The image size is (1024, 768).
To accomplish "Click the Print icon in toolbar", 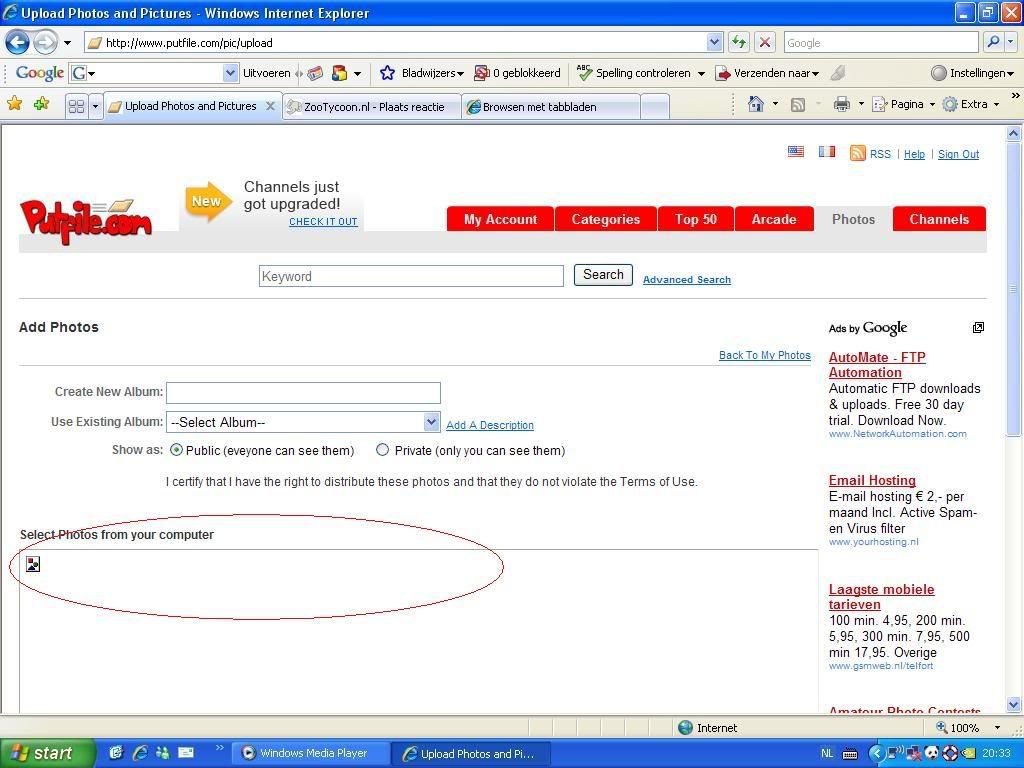I will pyautogui.click(x=842, y=104).
